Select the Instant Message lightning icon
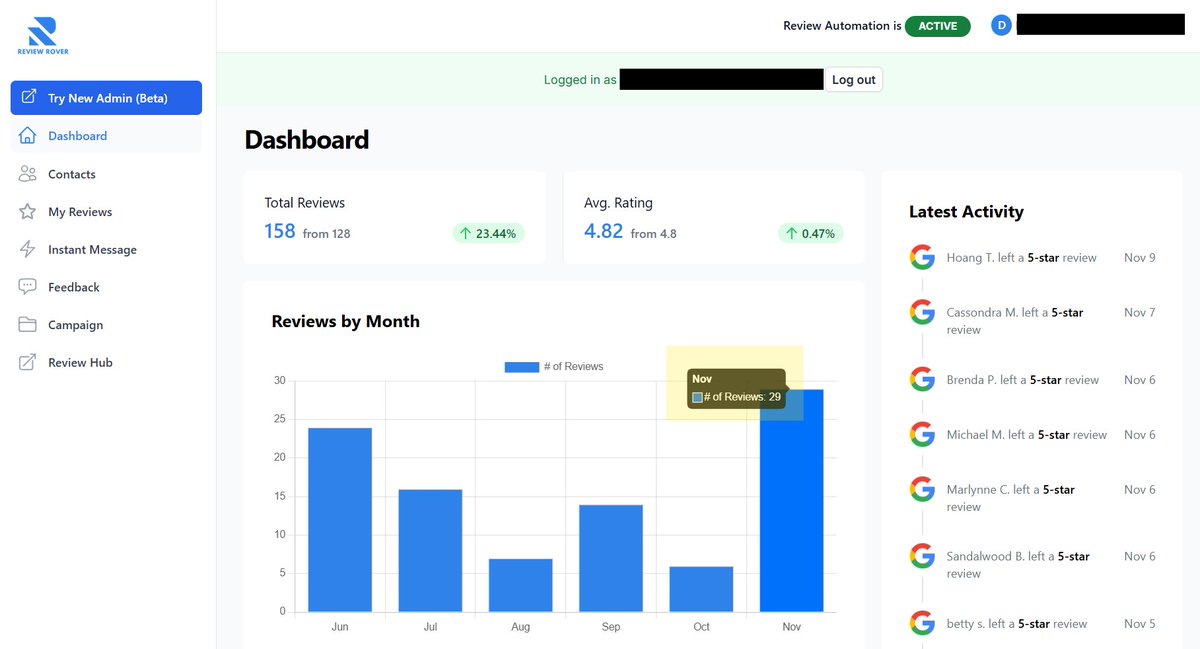Image resolution: width=1200 pixels, height=649 pixels. tap(30, 249)
